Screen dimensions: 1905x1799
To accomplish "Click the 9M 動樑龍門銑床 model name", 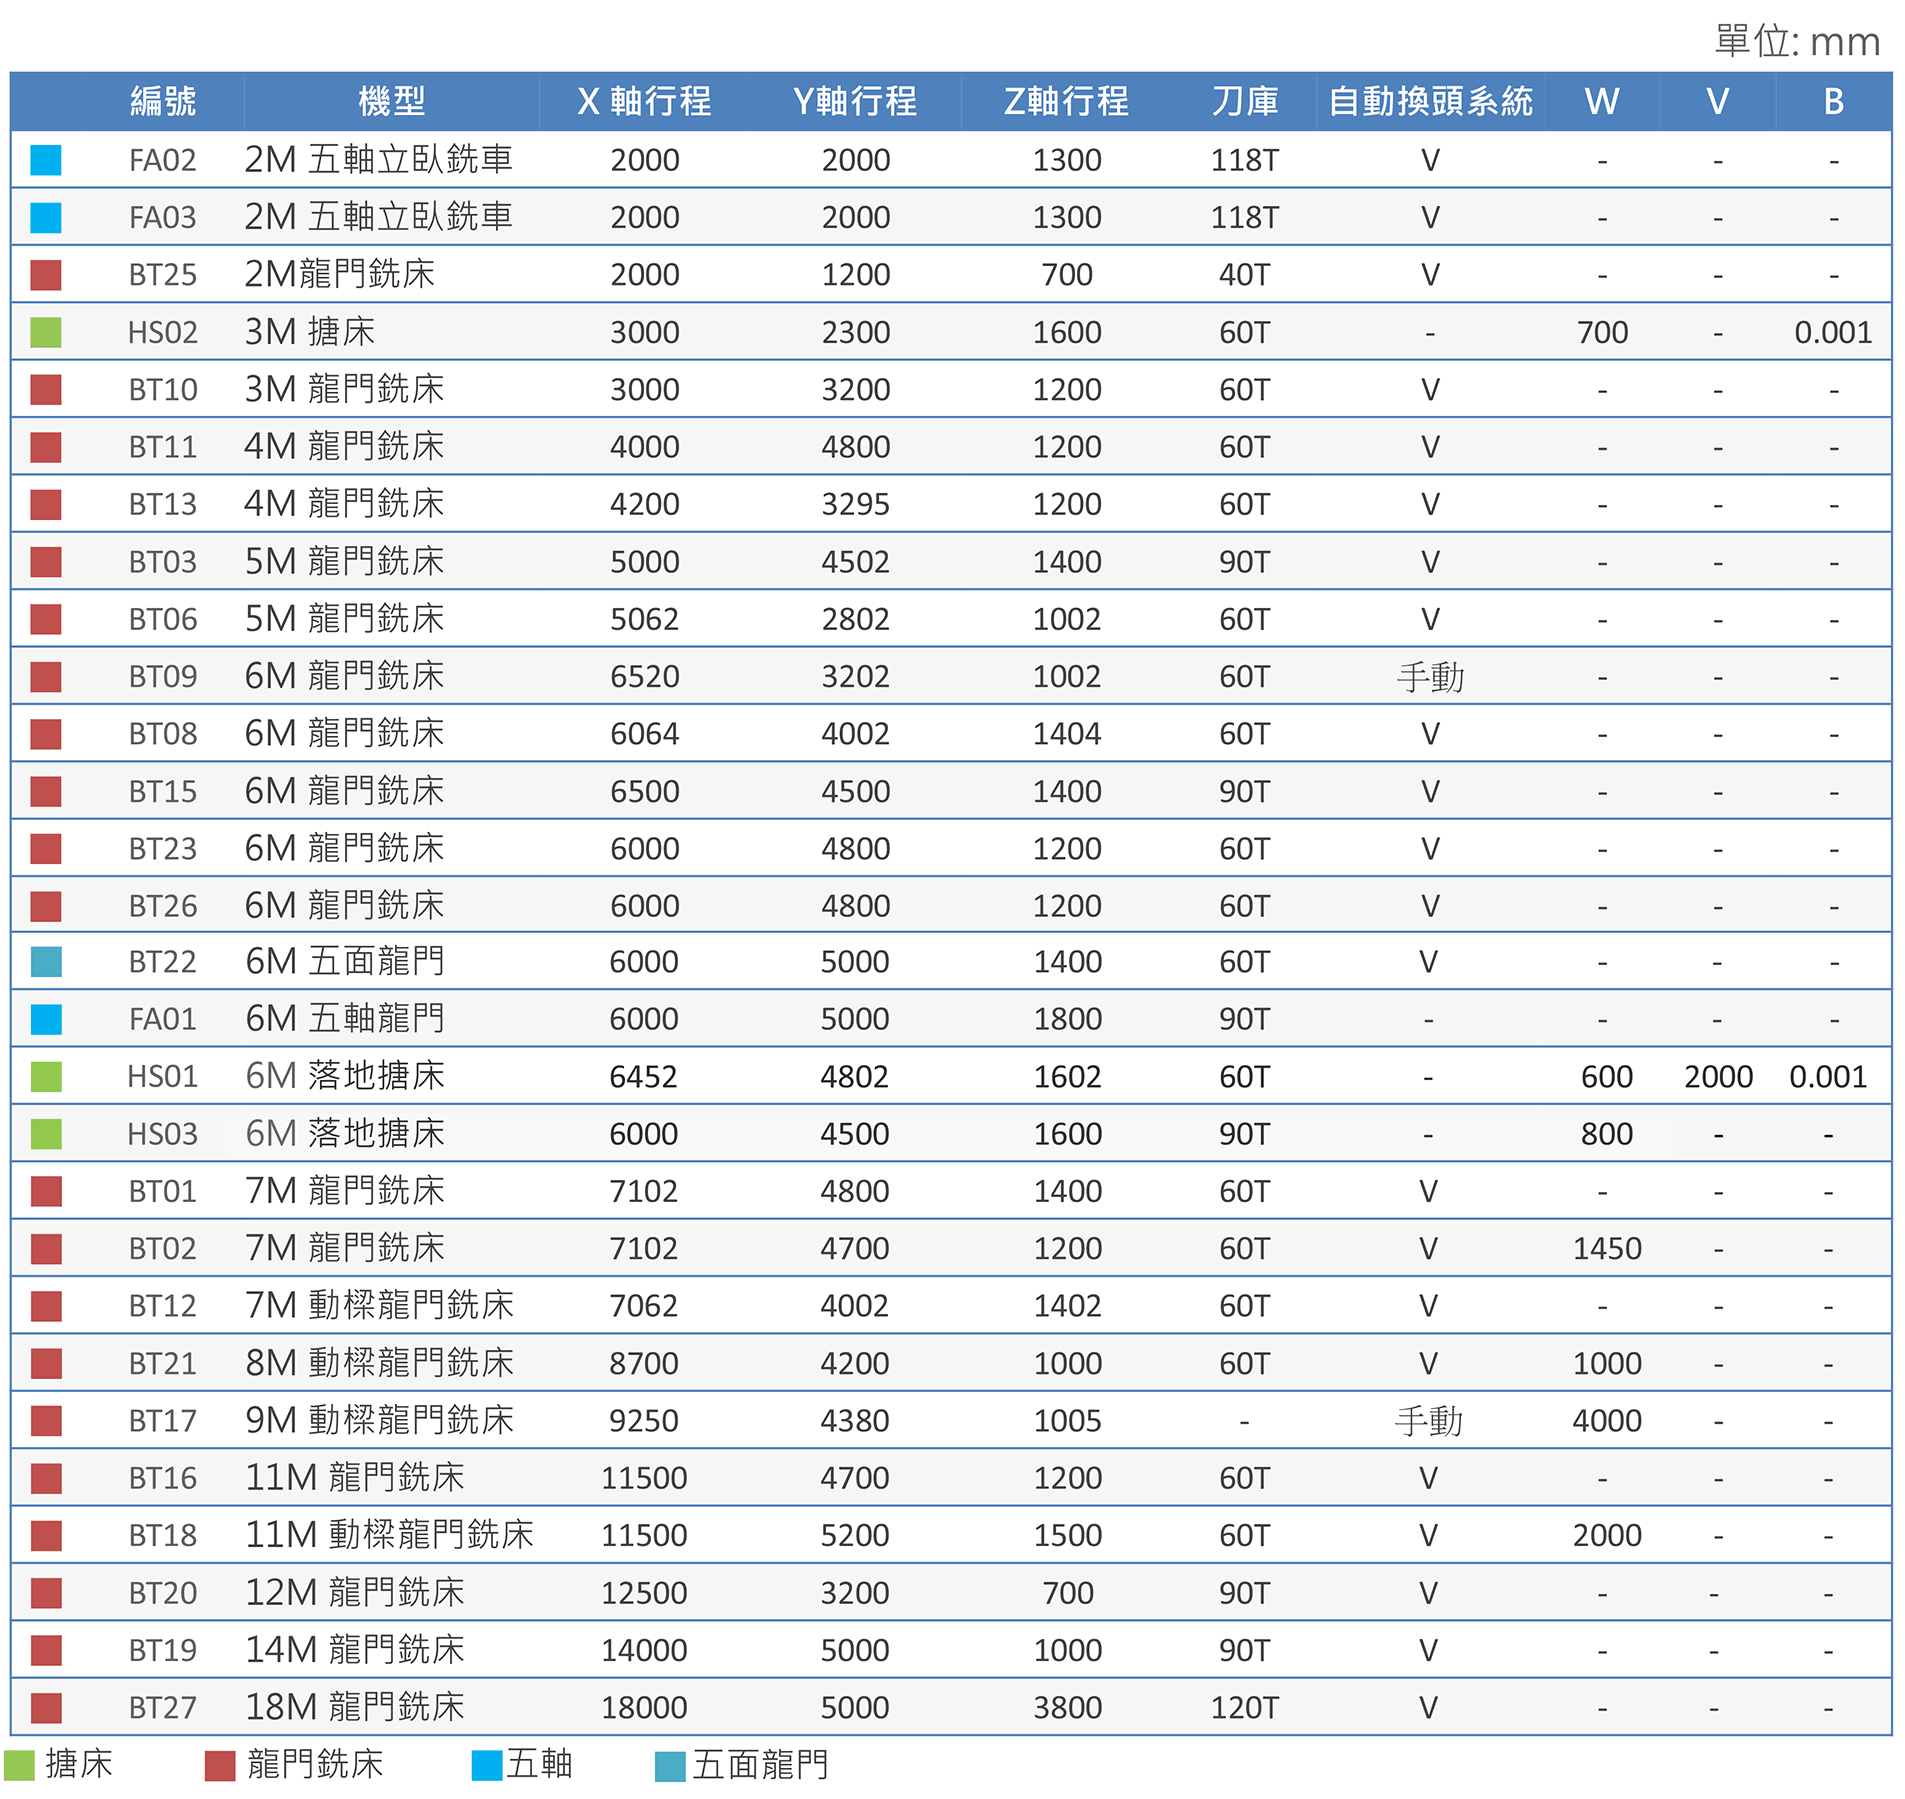I will coord(380,1420).
